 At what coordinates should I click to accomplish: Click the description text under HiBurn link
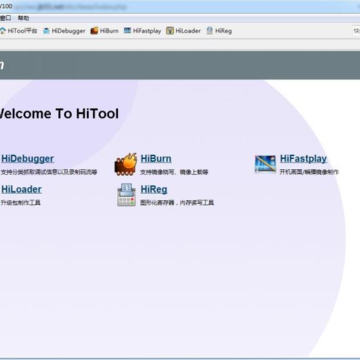pyautogui.click(x=174, y=172)
